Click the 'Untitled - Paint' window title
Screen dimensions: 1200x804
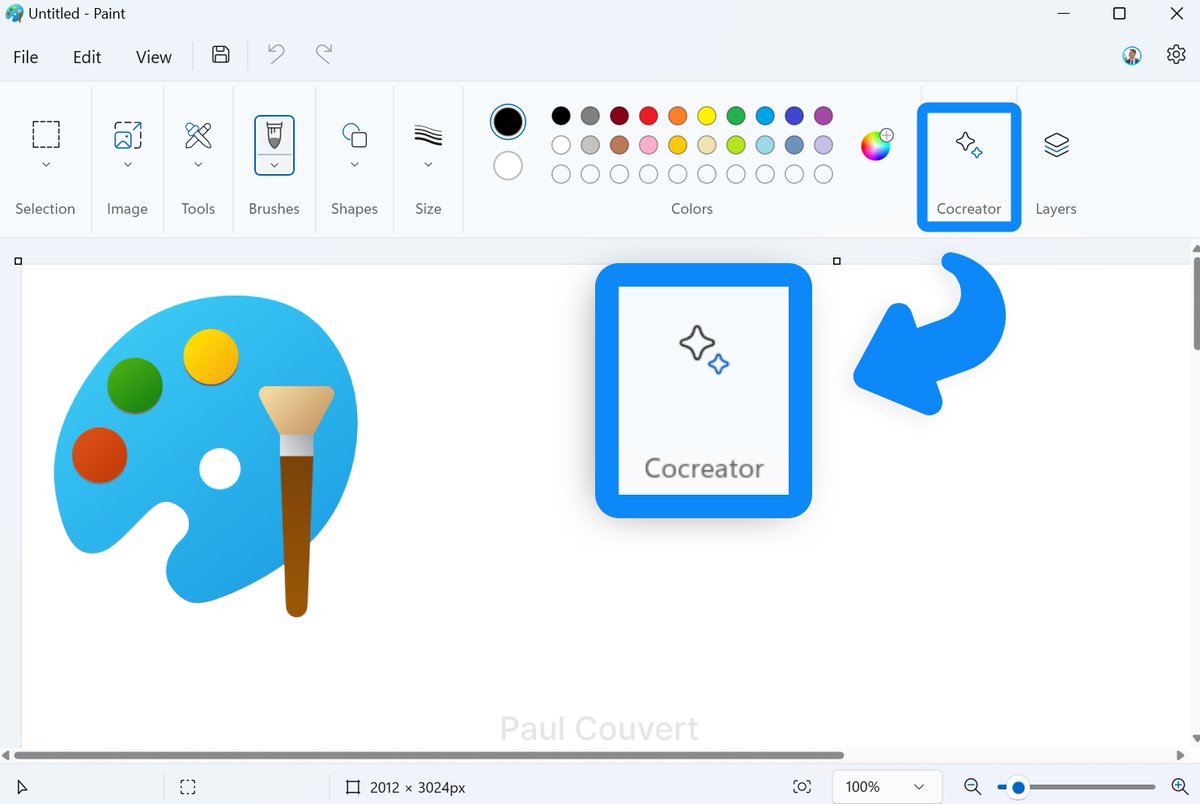click(x=77, y=14)
